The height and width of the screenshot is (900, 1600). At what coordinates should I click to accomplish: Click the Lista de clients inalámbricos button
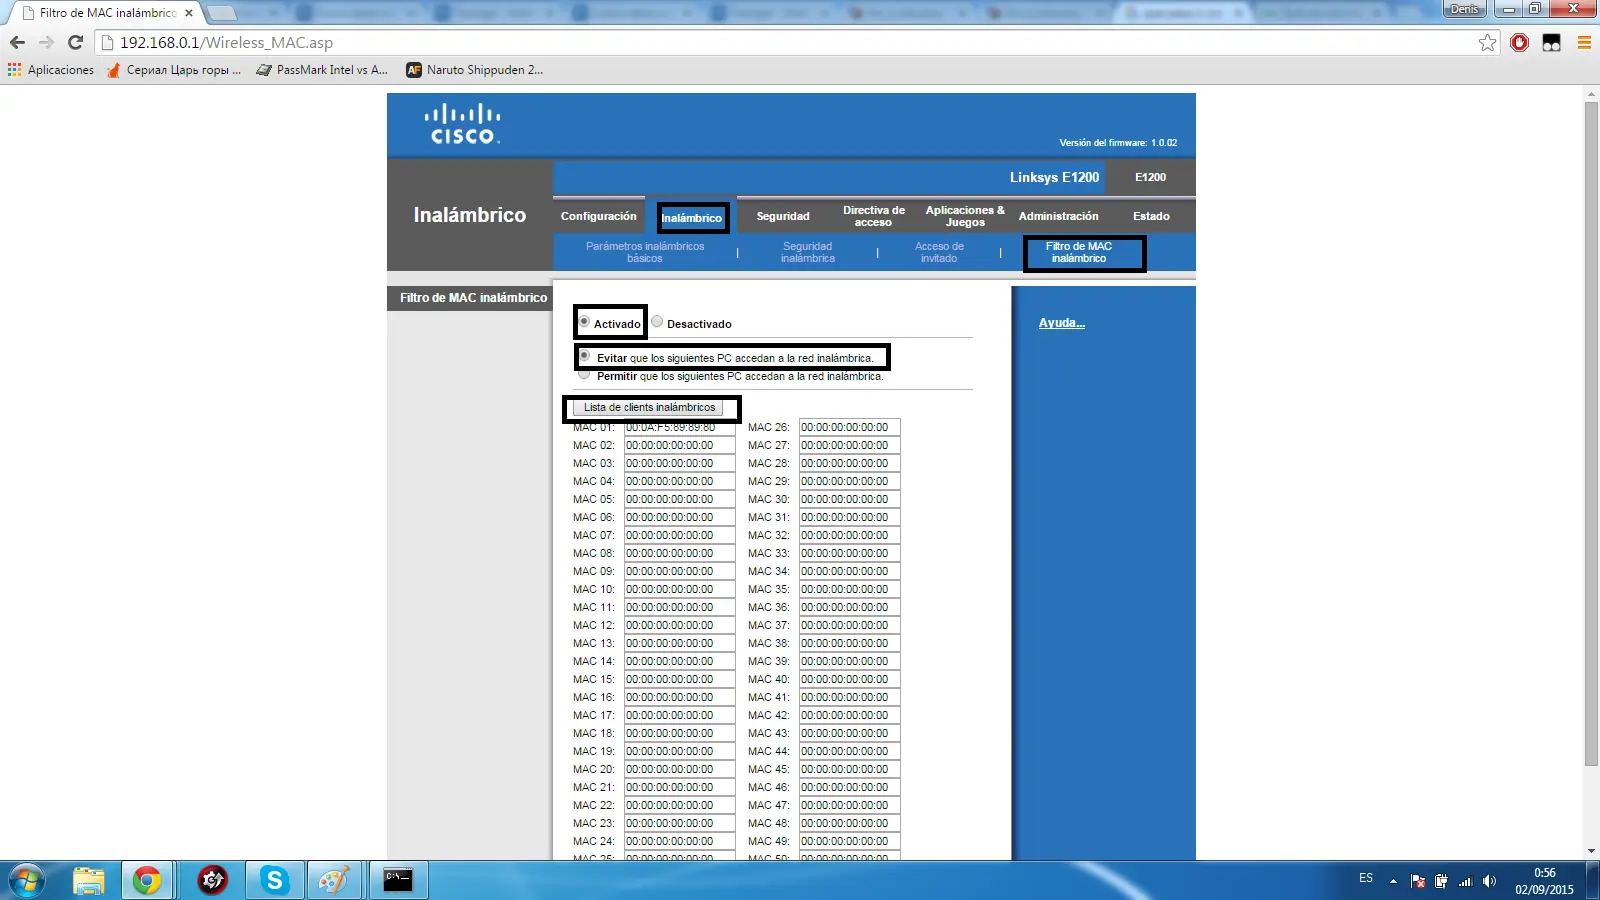tap(648, 408)
